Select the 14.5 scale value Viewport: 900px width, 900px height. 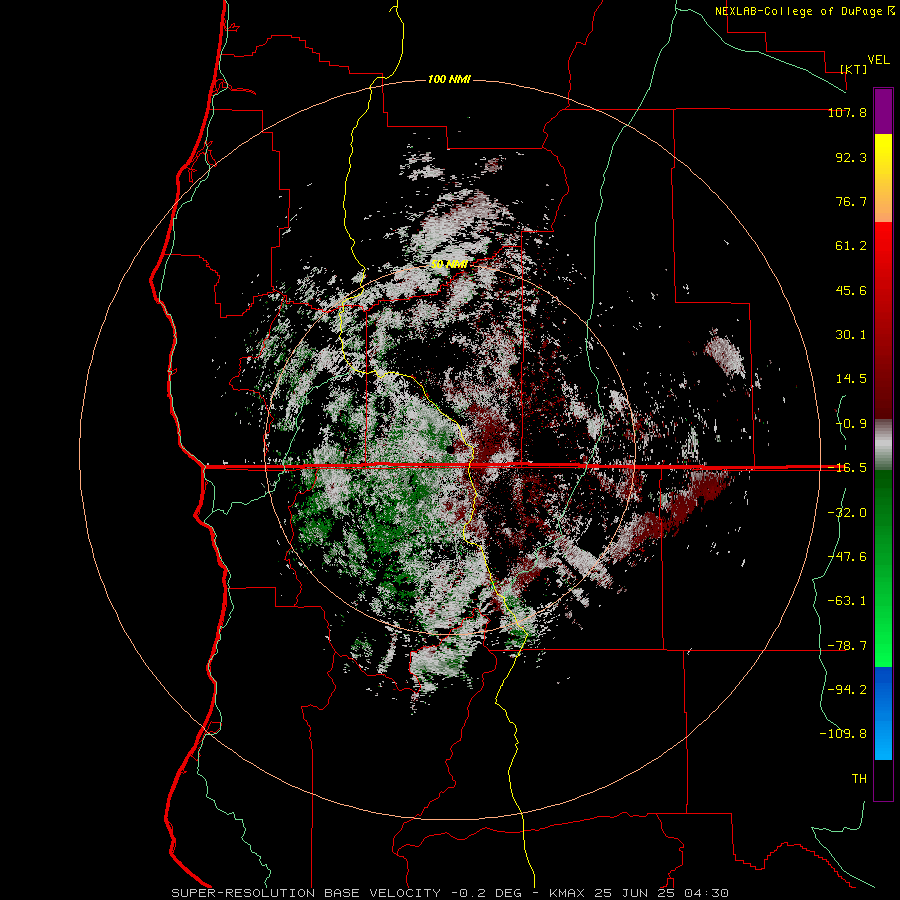851,379
